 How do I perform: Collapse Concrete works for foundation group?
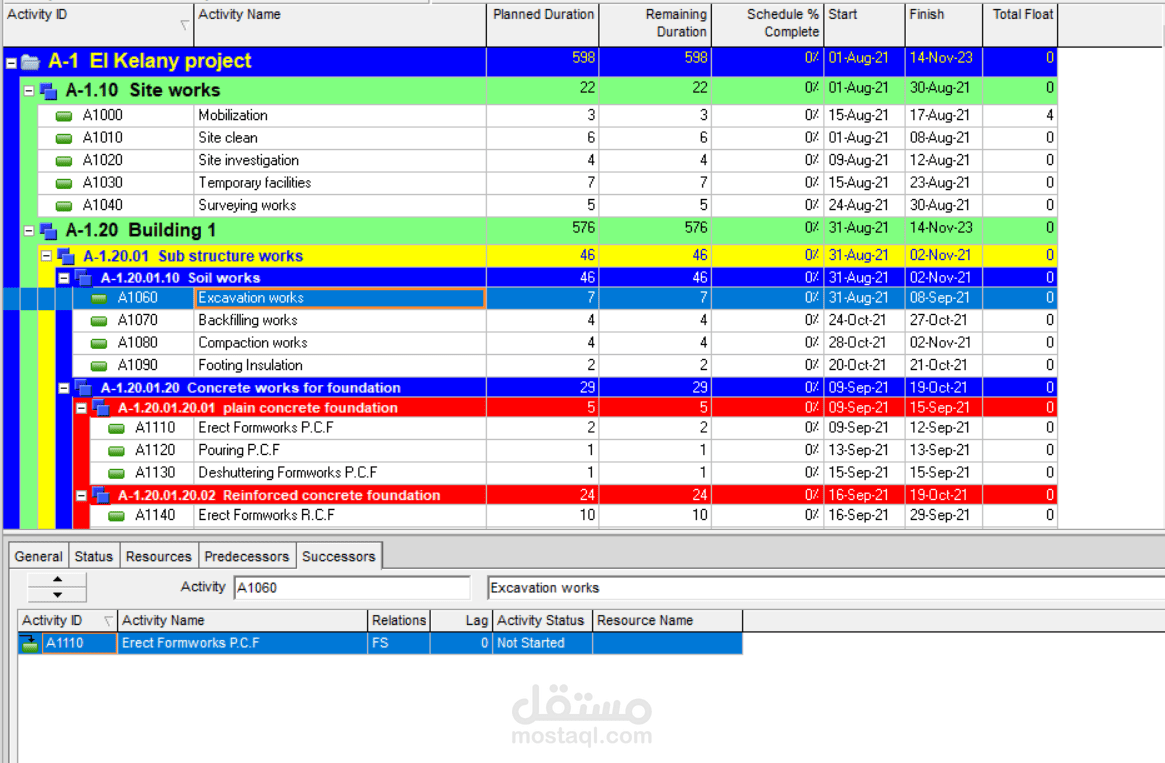click(x=64, y=388)
